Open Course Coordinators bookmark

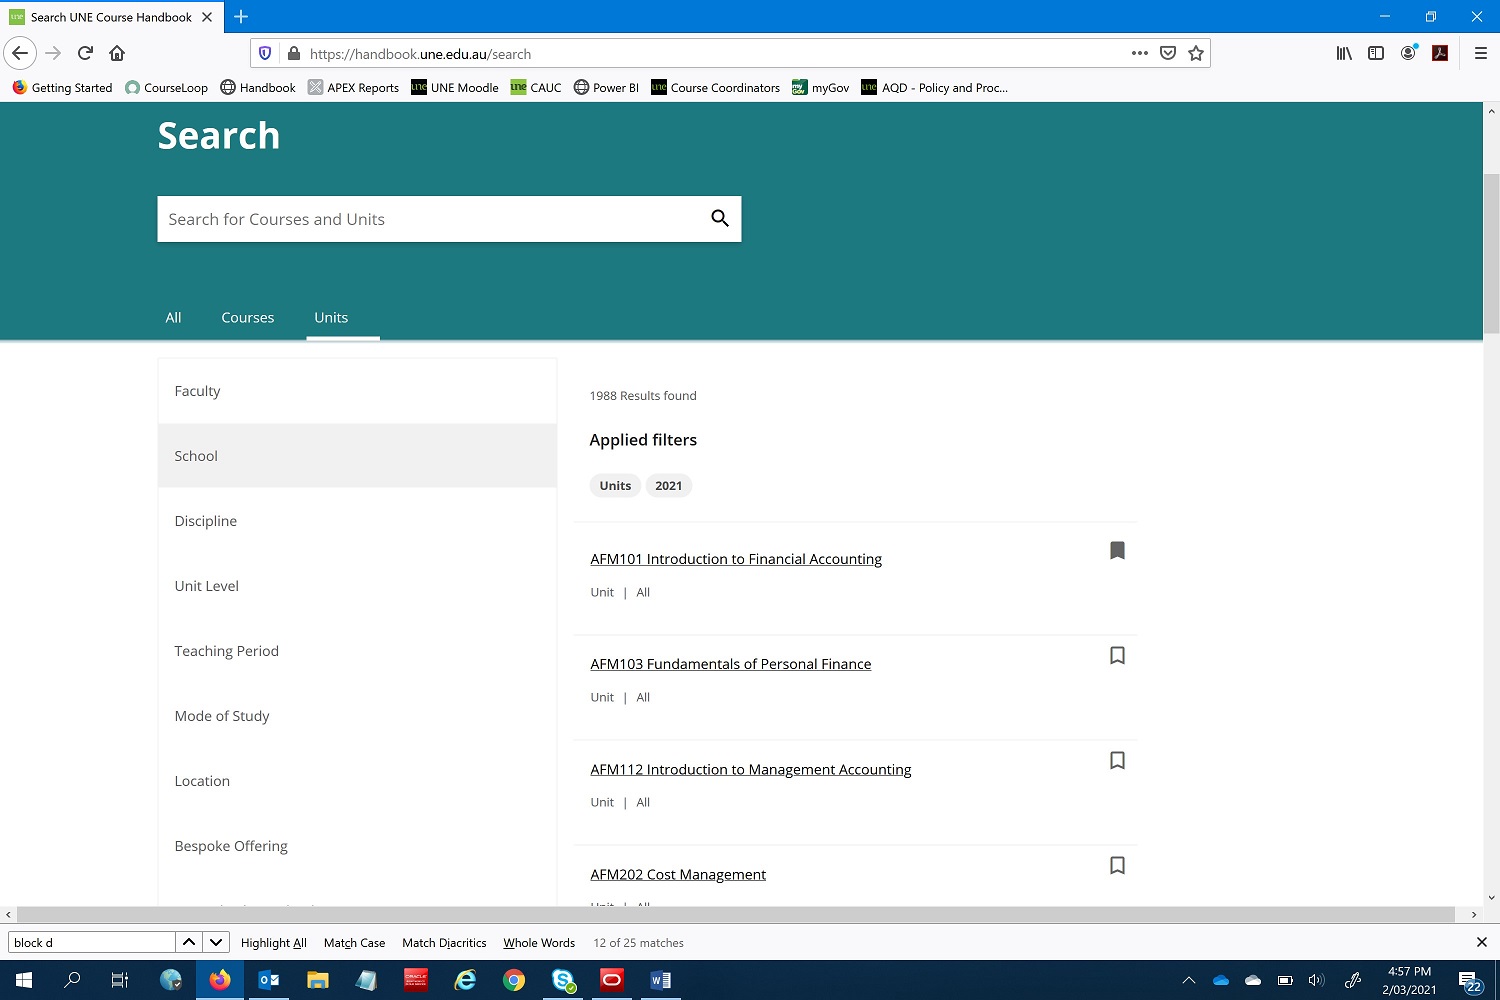715,88
